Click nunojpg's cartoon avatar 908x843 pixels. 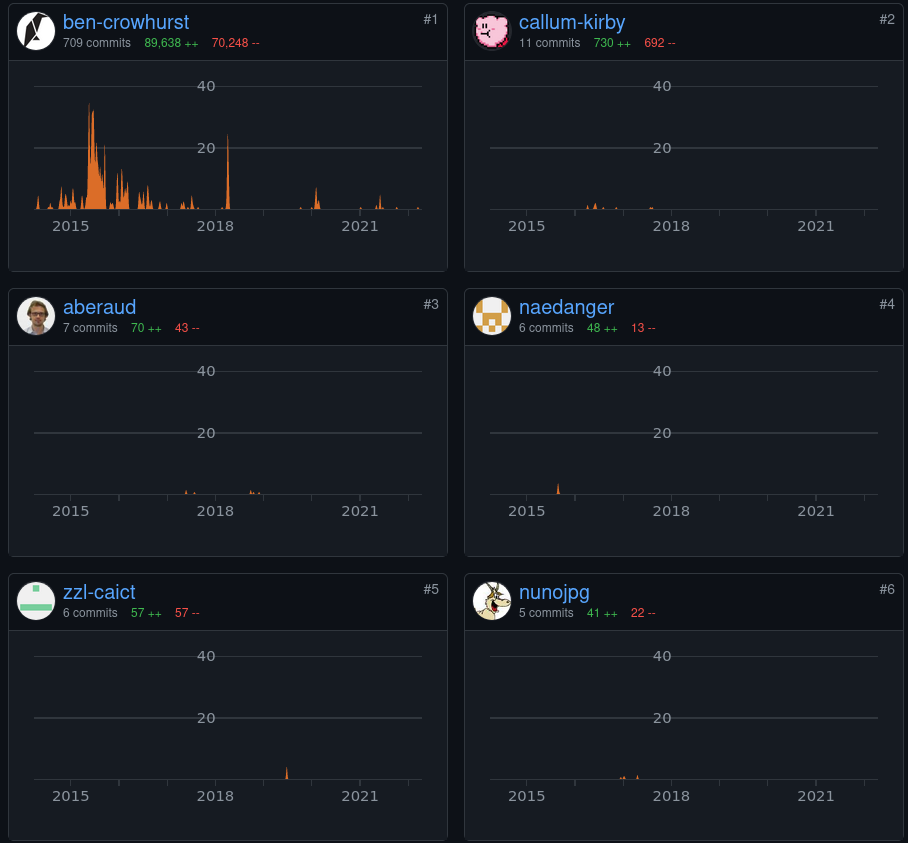pyautogui.click(x=492, y=601)
